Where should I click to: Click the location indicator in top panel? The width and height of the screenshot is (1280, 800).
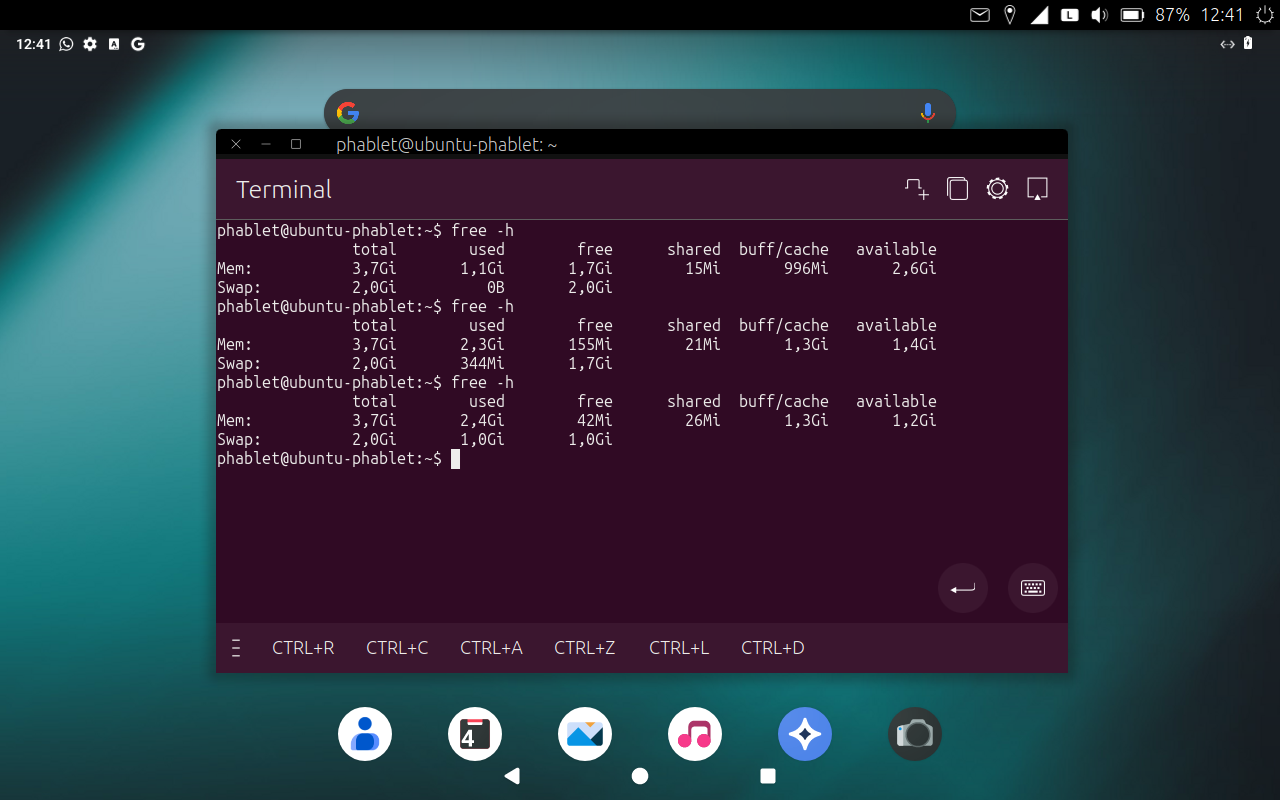(1010, 15)
